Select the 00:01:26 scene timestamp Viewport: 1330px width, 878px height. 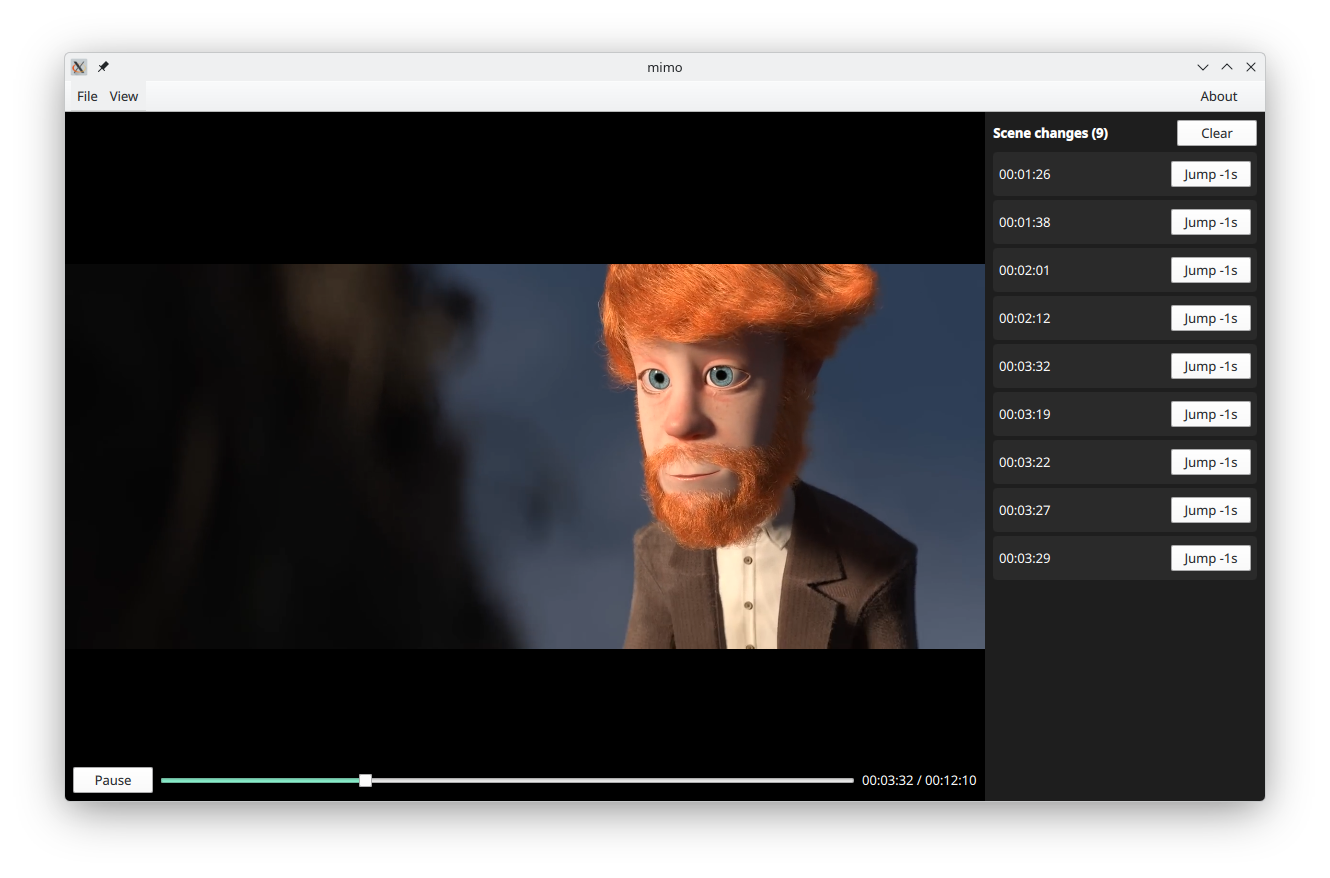1024,174
